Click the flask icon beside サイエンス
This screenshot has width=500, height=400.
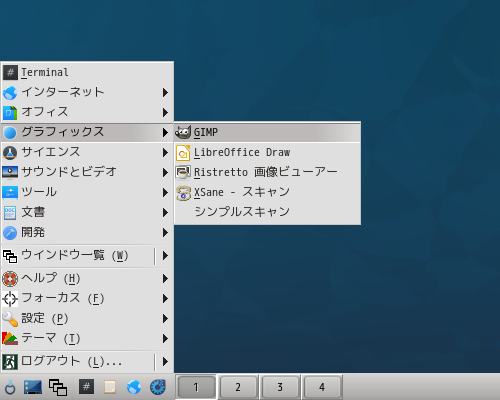coord(10,153)
